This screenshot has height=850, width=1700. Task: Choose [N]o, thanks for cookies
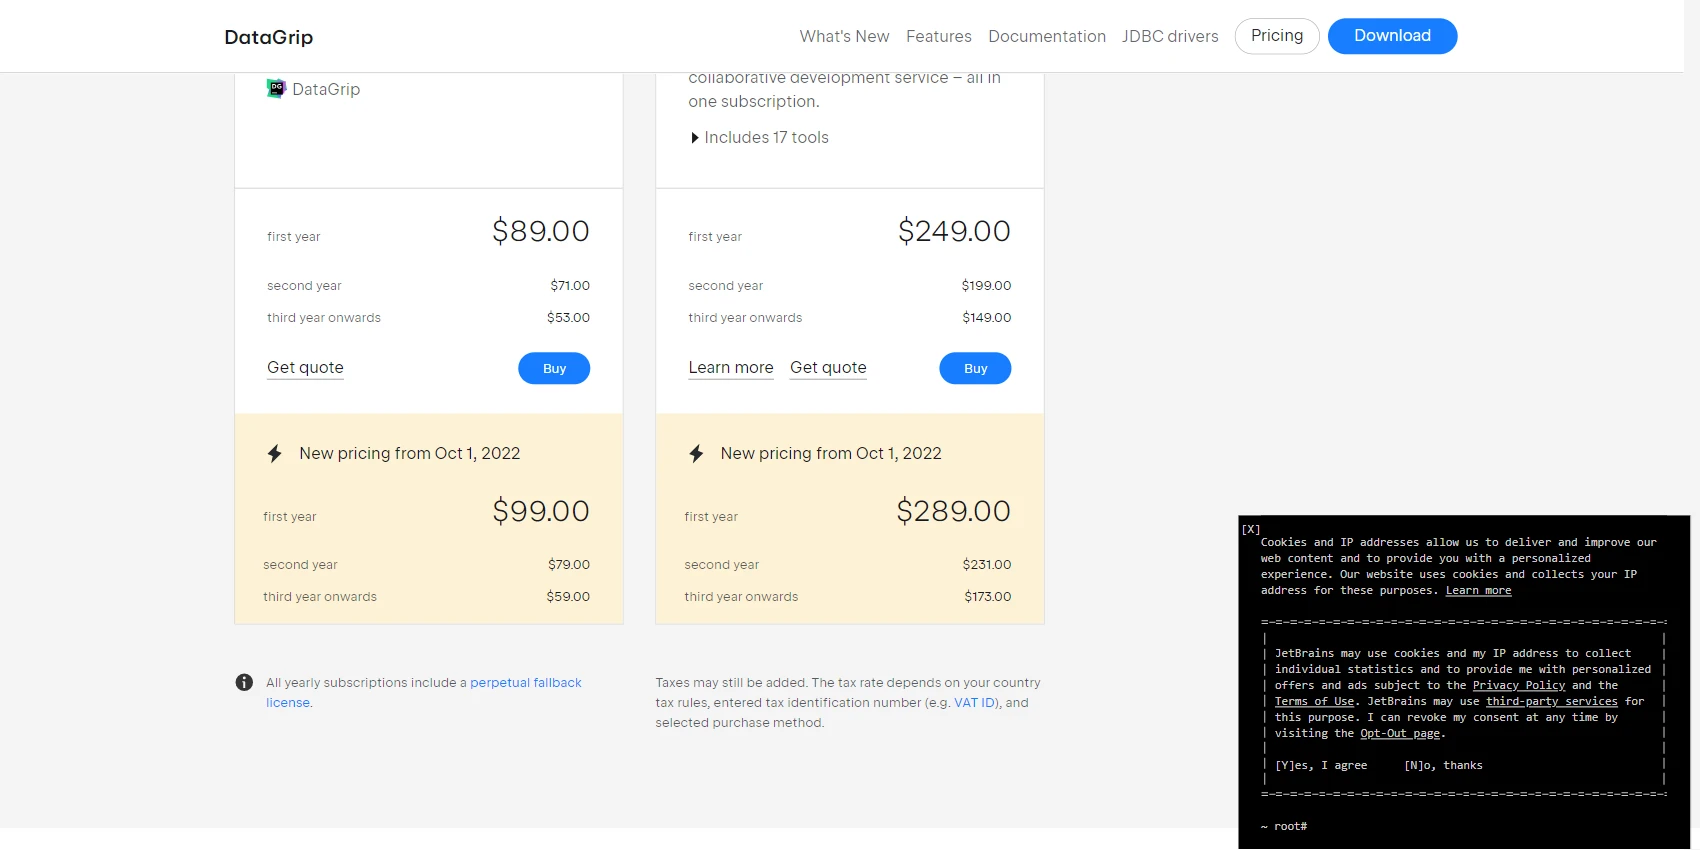pos(1443,766)
